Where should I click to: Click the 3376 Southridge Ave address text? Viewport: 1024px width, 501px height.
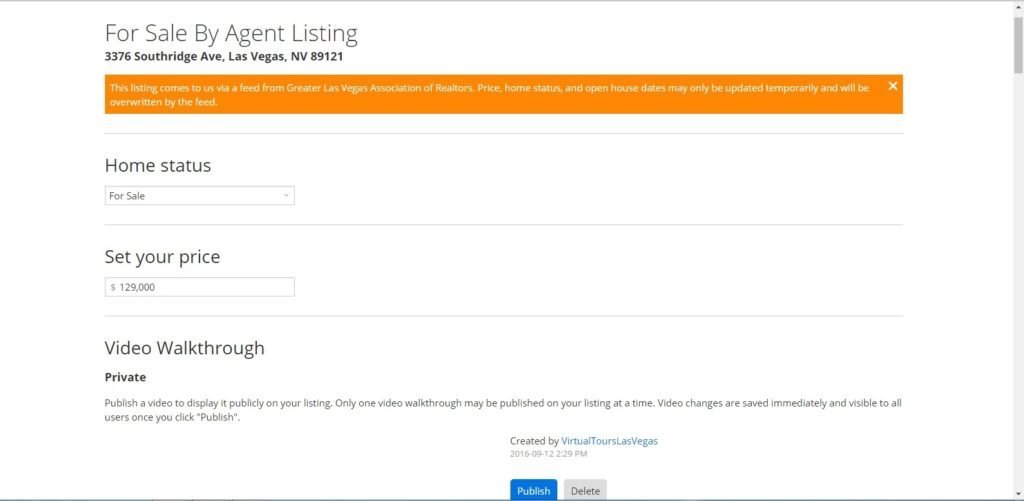point(224,57)
